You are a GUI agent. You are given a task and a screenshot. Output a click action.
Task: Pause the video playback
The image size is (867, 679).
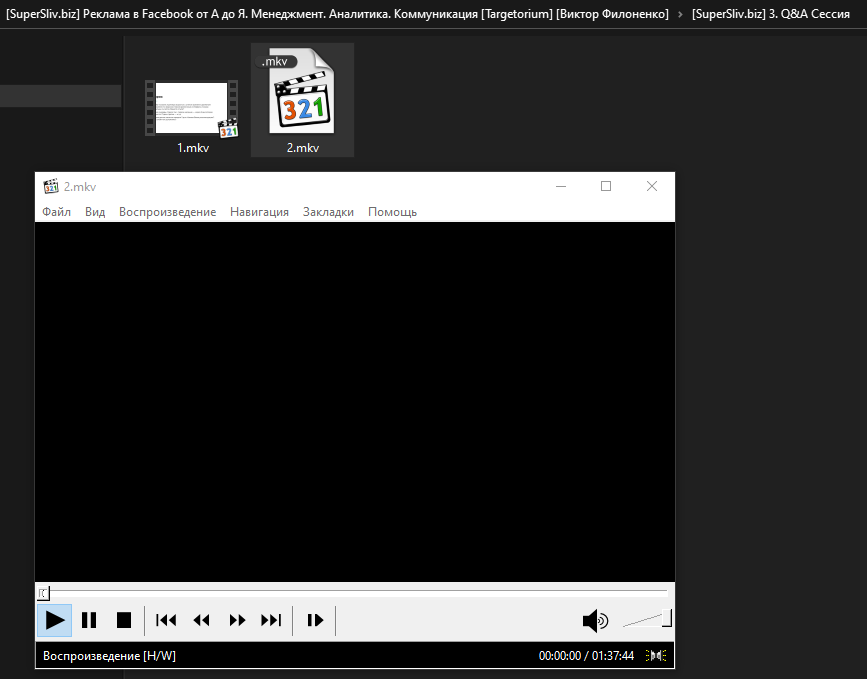(x=89, y=620)
